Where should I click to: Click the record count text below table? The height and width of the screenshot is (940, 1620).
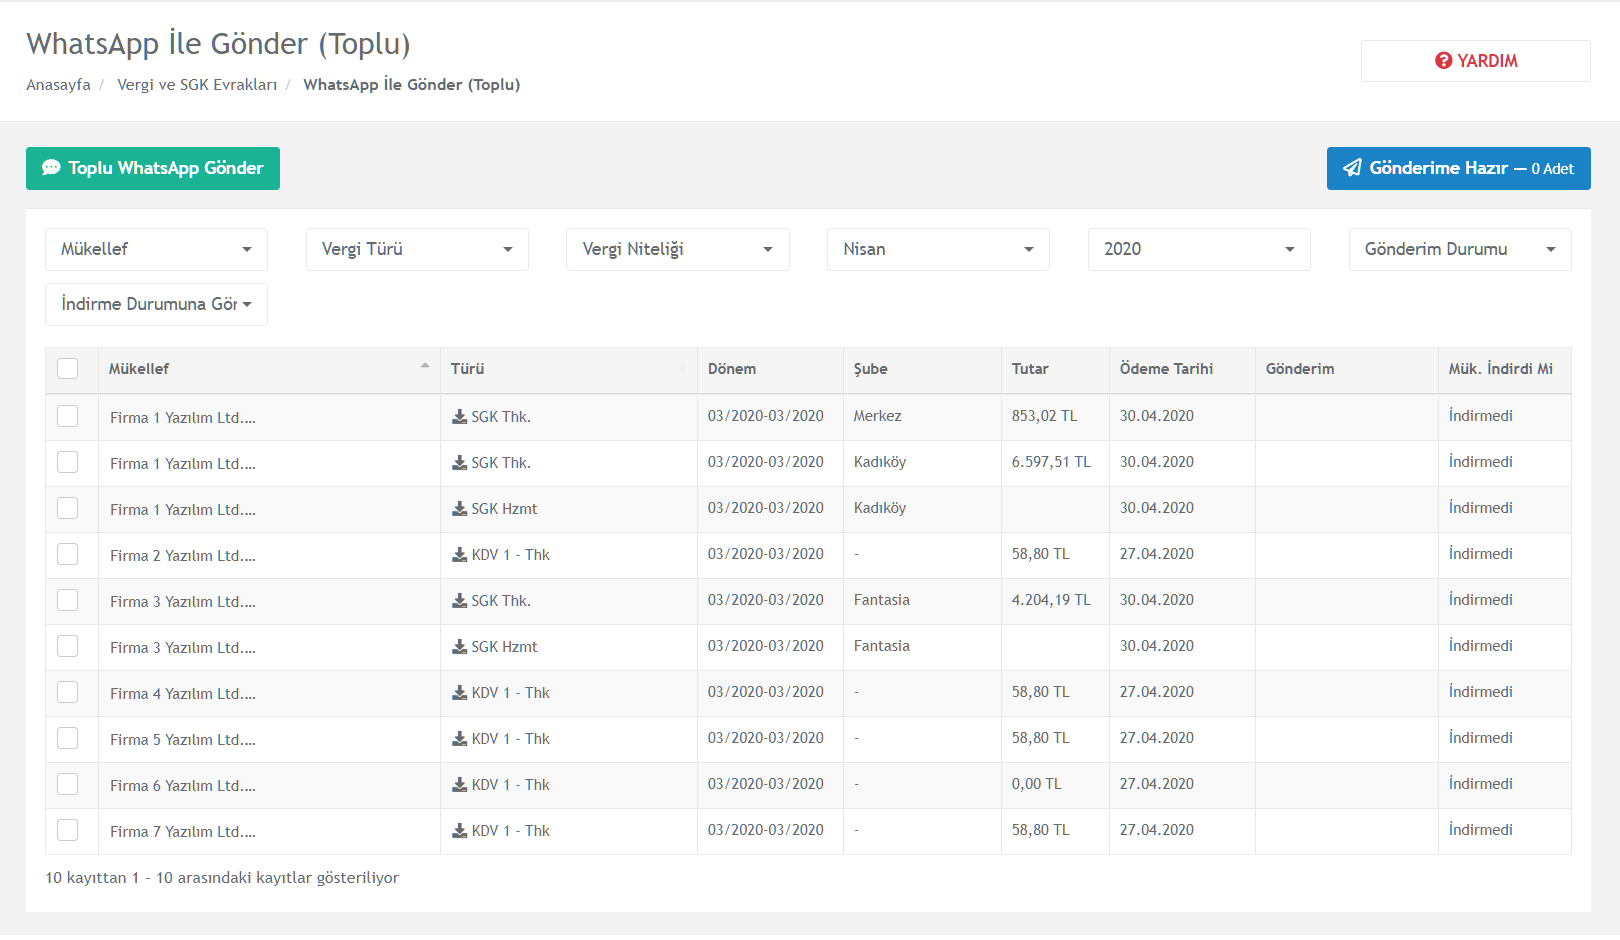(x=222, y=878)
